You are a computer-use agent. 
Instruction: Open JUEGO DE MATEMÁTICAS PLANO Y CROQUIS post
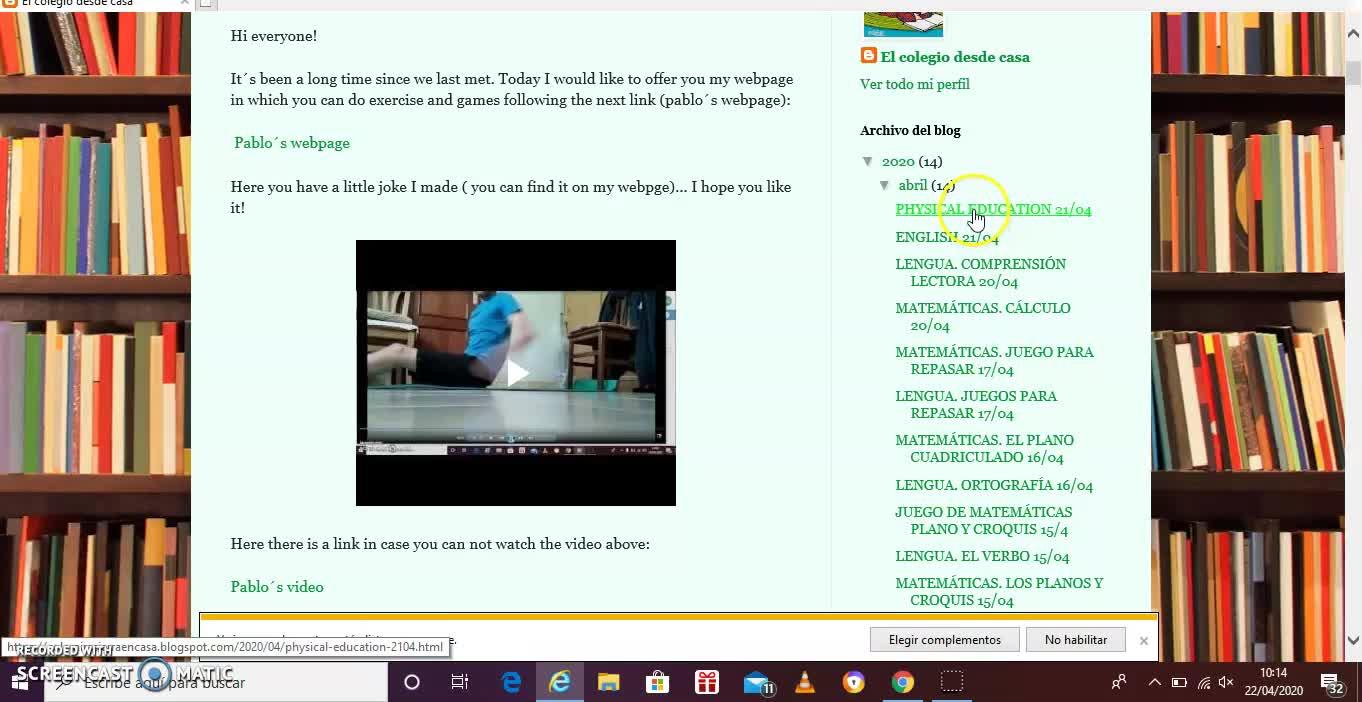point(983,520)
